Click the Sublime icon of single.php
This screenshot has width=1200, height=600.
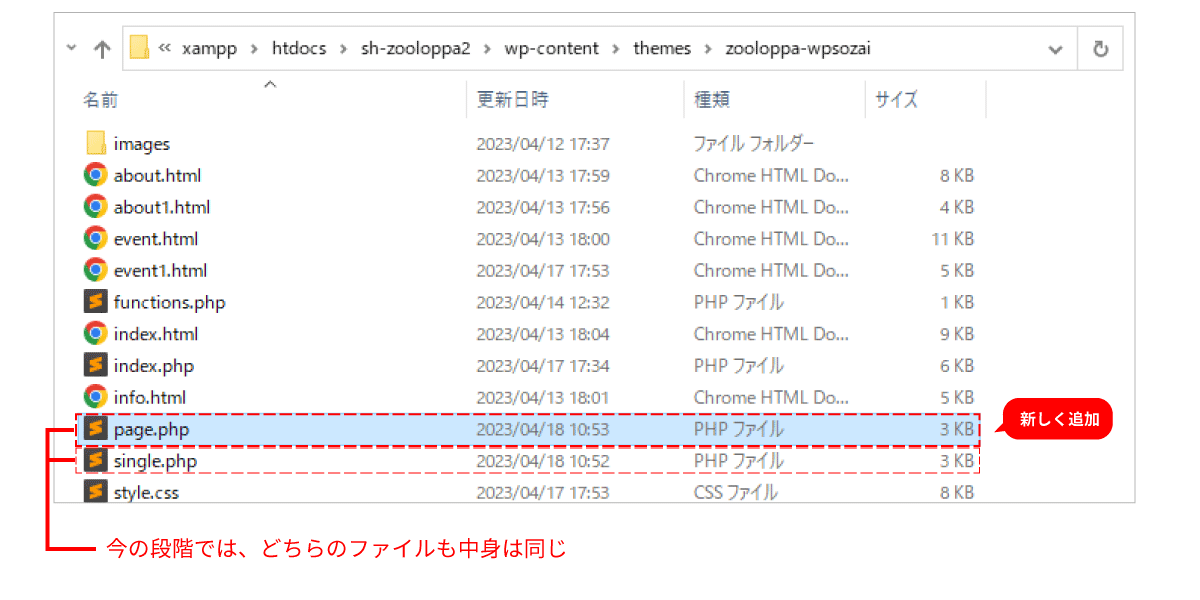click(x=96, y=460)
